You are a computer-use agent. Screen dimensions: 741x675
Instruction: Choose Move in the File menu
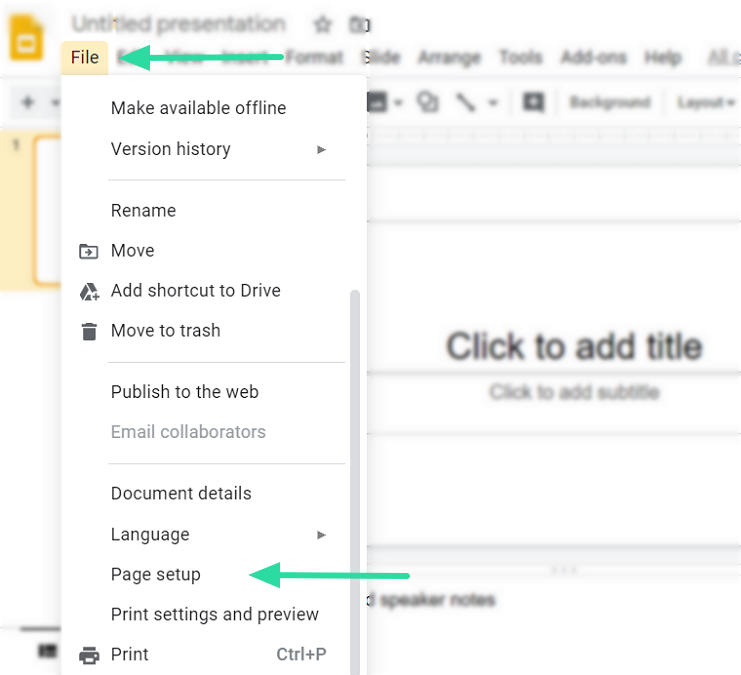coord(215,251)
